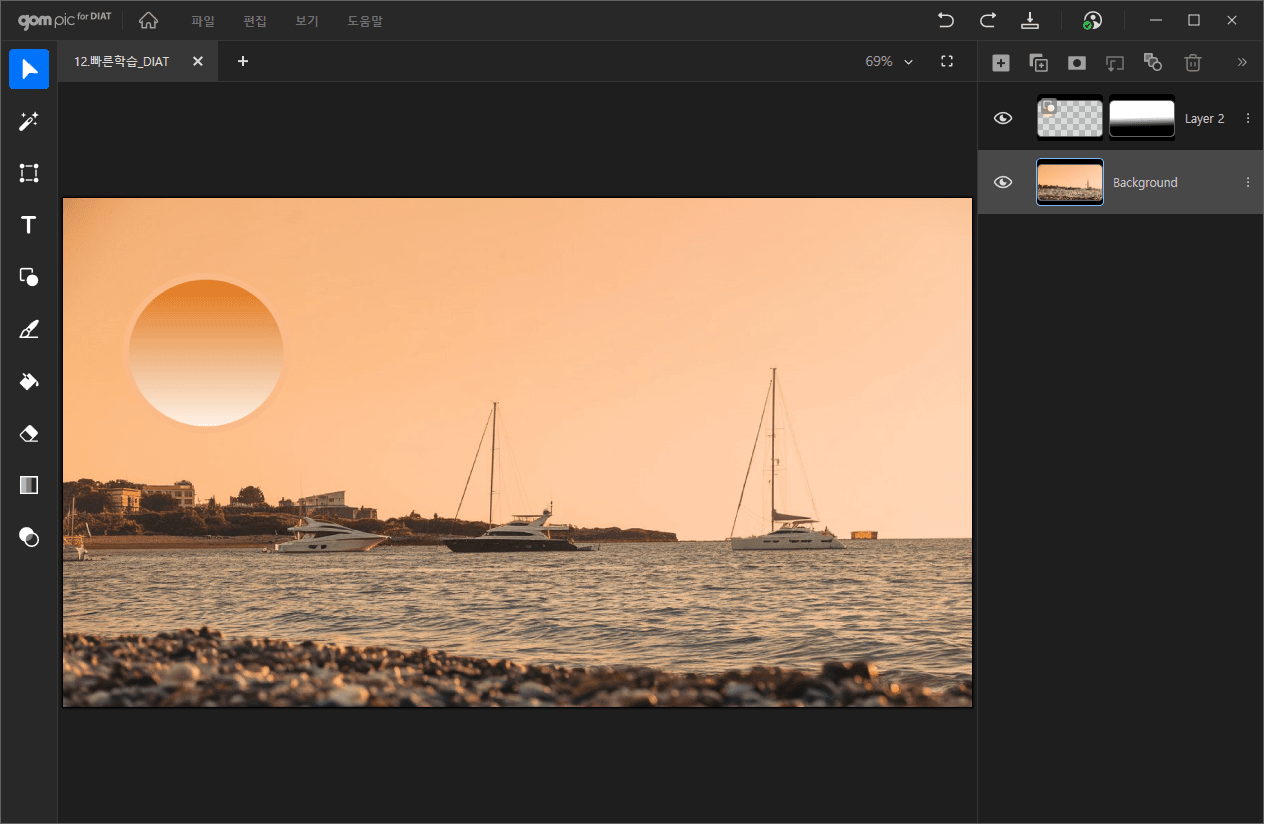Select the Shape tool
Screen dimensions: 1264x824
pos(29,277)
